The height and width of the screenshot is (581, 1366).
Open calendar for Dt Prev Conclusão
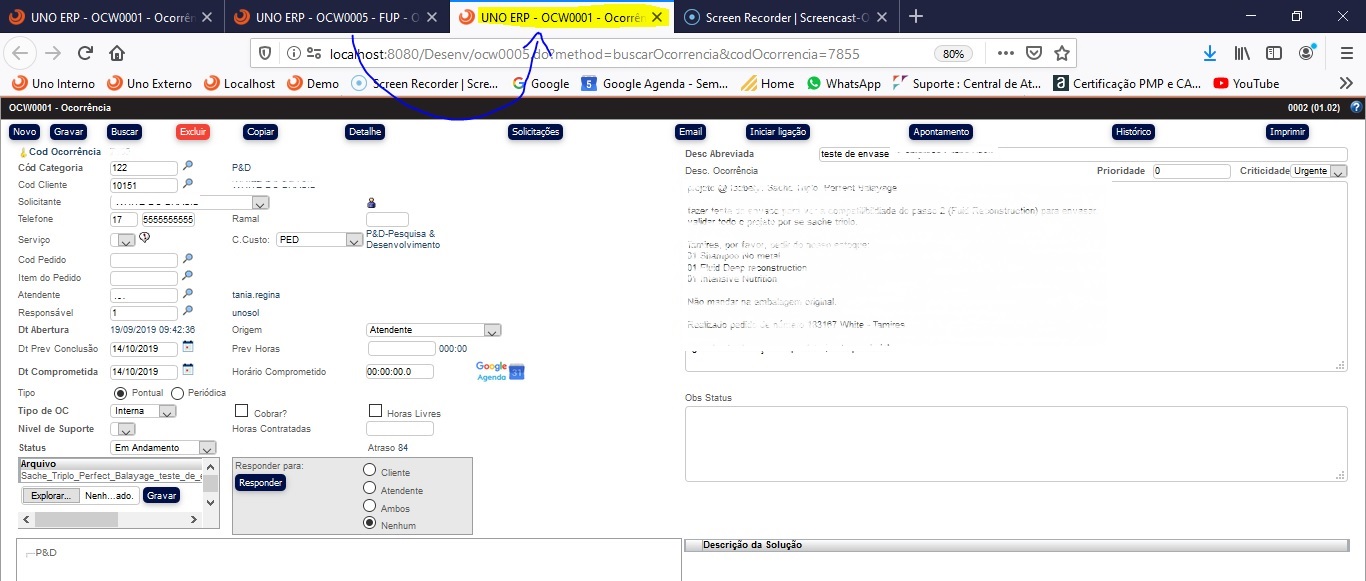(x=187, y=348)
